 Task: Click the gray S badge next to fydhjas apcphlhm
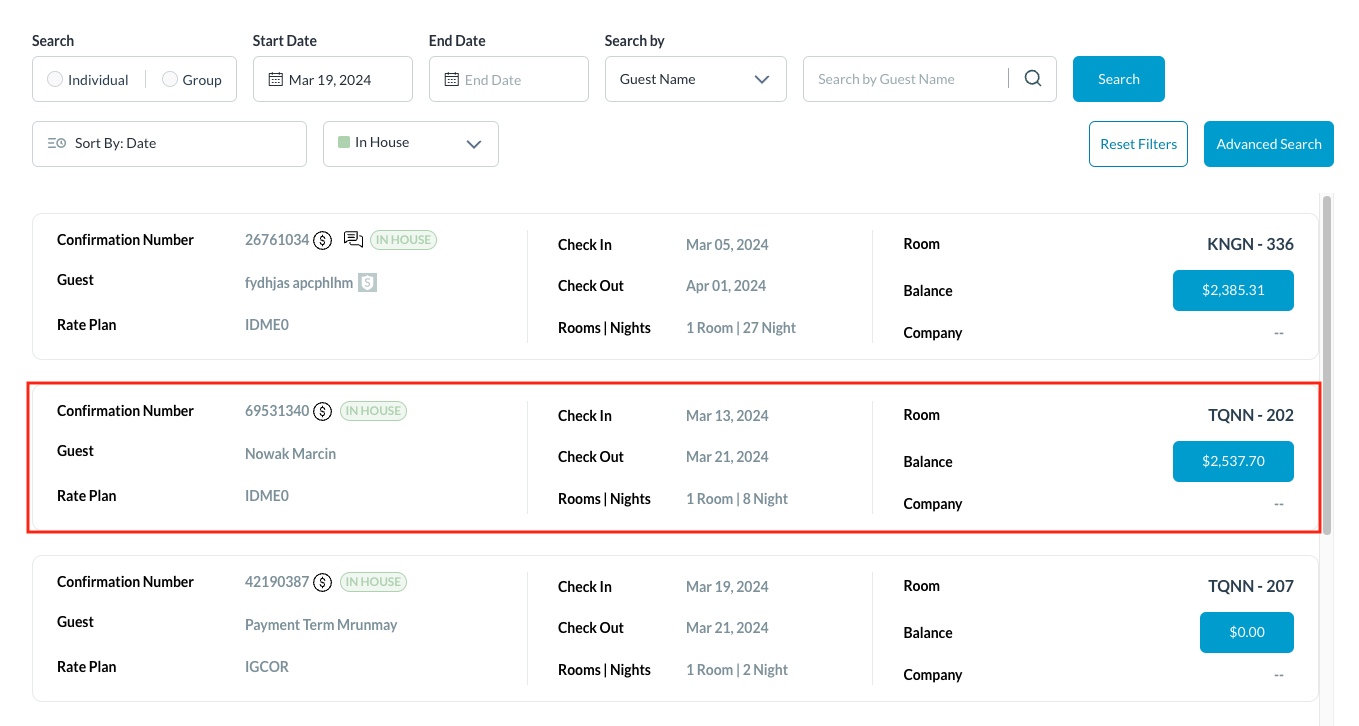[x=368, y=283]
